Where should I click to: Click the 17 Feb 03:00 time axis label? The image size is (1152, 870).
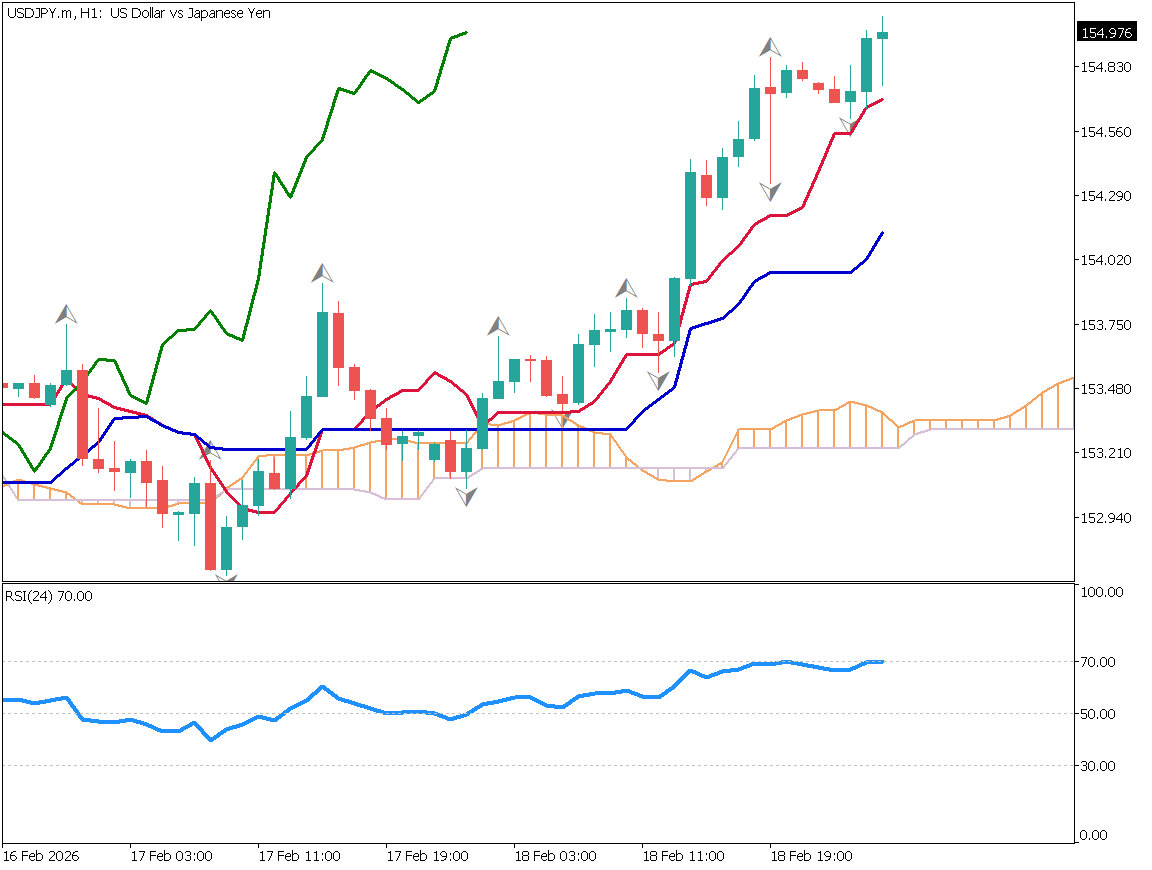tap(170, 856)
